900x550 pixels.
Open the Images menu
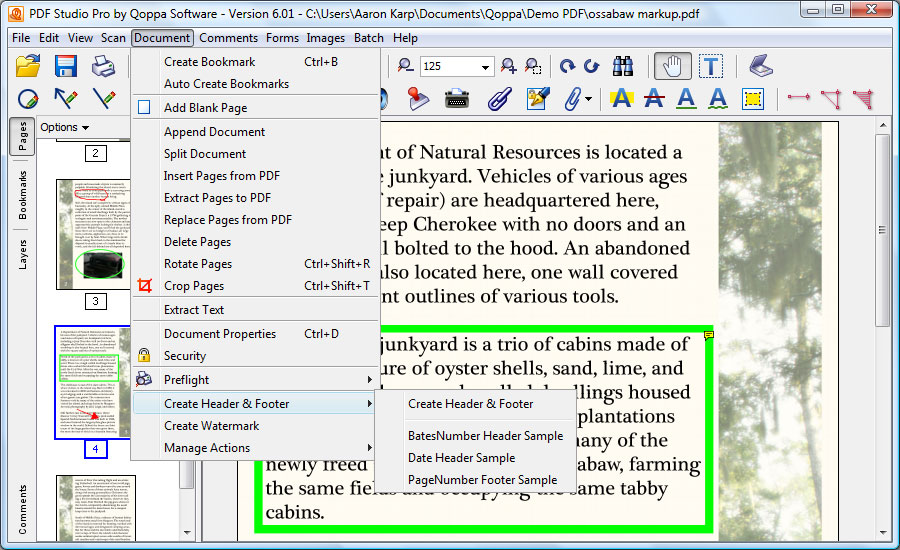325,38
